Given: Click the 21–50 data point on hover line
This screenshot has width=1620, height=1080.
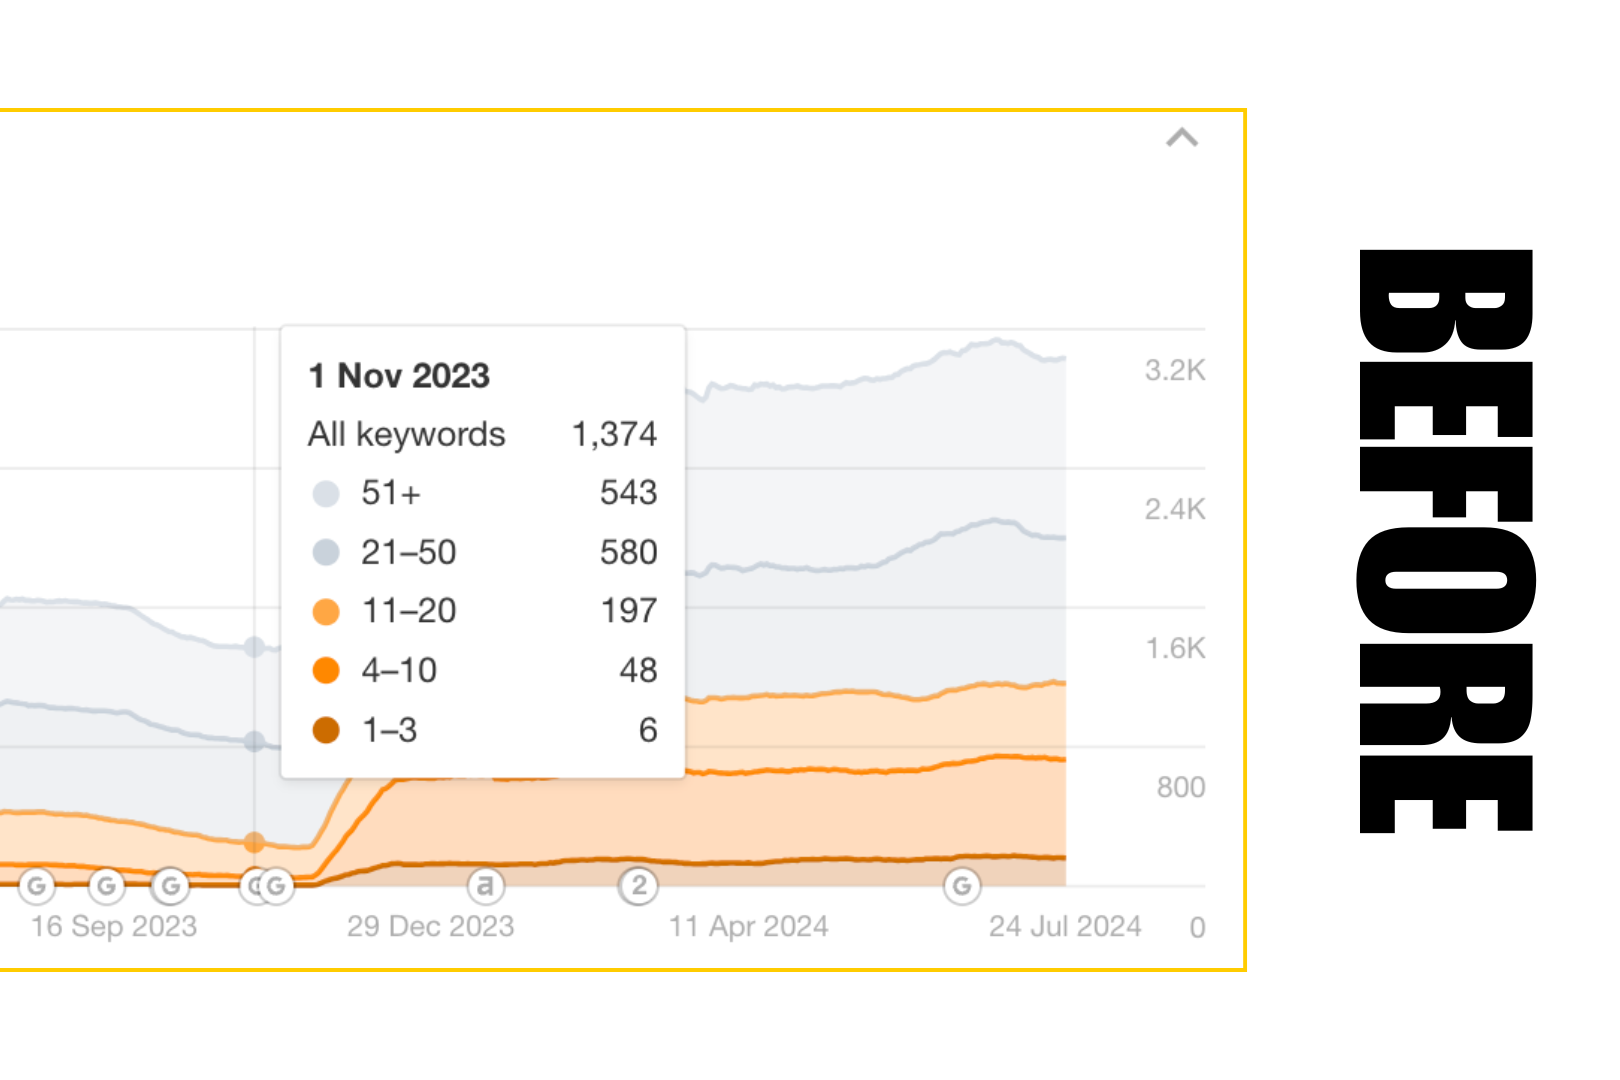Looking at the screenshot, I should (x=255, y=741).
